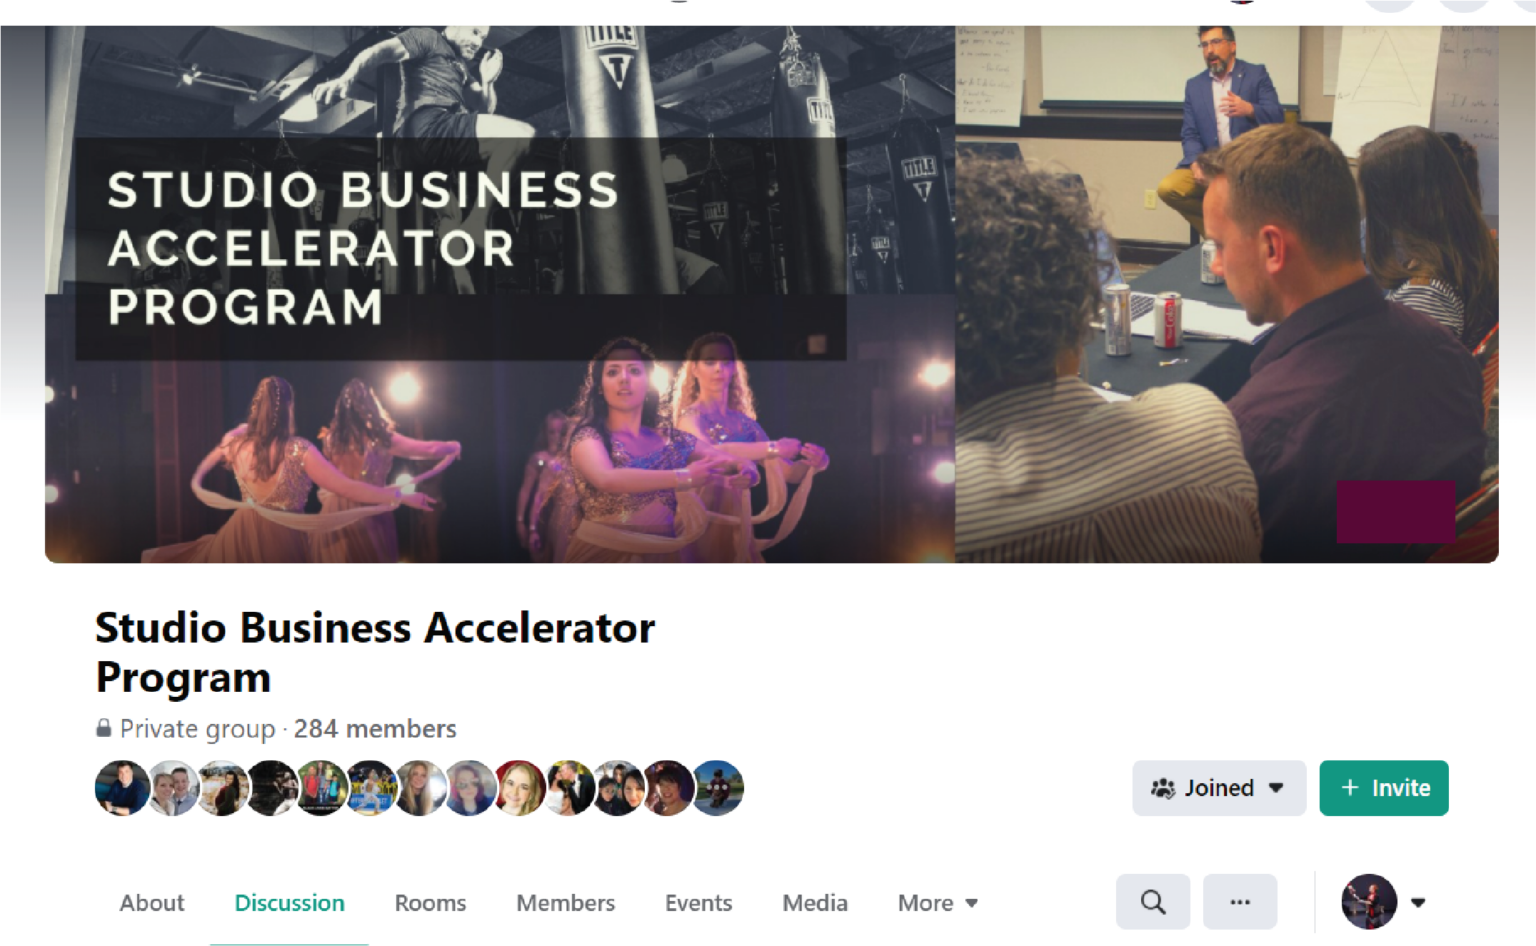
Task: Open the Rooms tab
Action: [x=430, y=903]
